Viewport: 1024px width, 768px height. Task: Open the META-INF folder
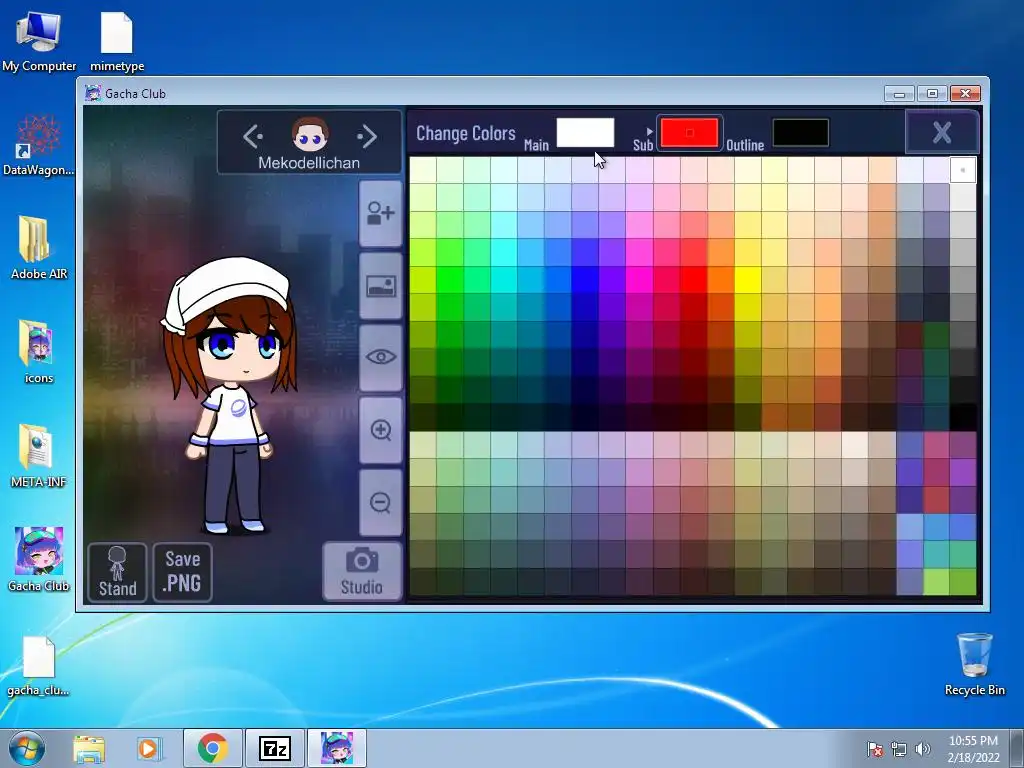[39, 456]
